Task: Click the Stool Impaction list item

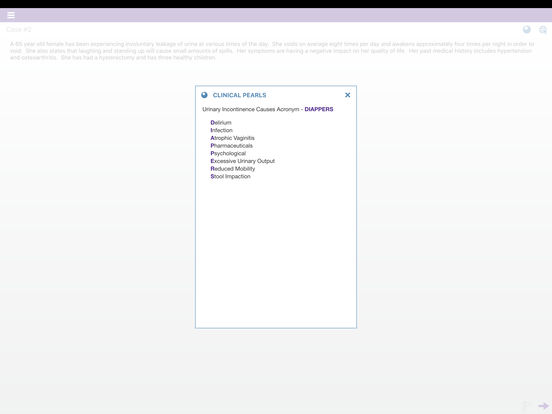Action: [x=230, y=176]
